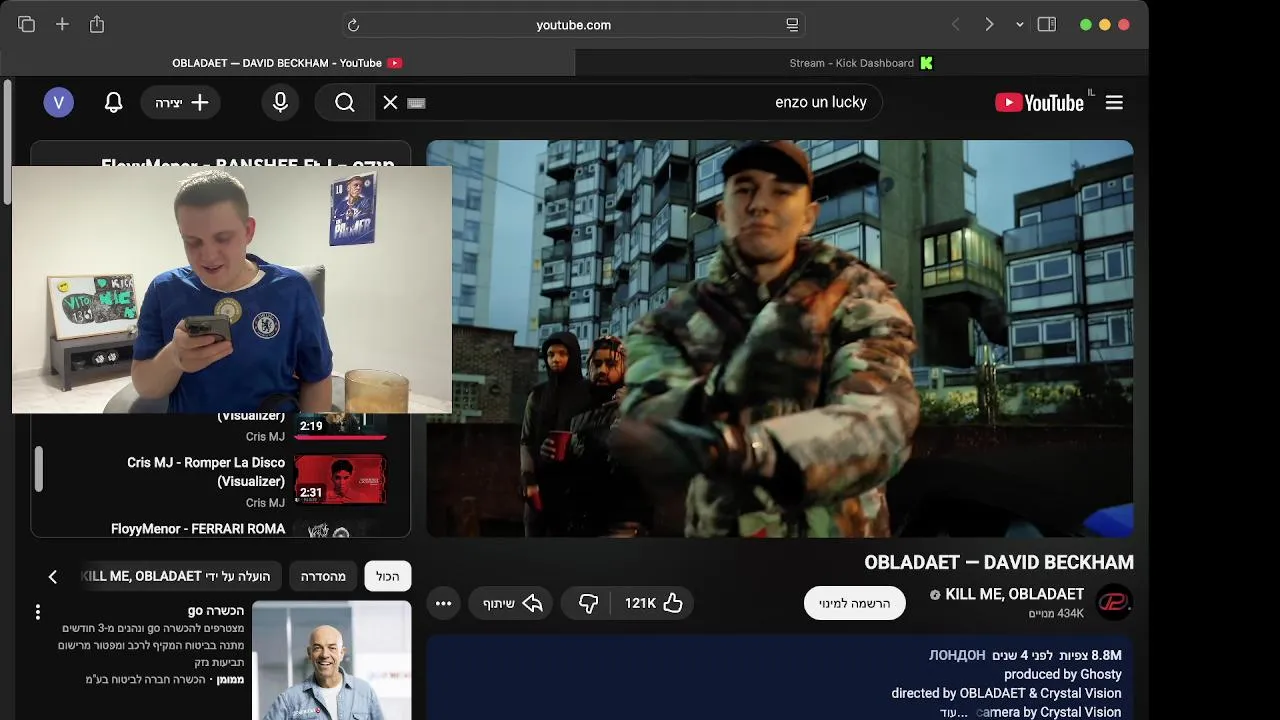
Task: Start voice search with microphone icon
Action: [x=280, y=102]
